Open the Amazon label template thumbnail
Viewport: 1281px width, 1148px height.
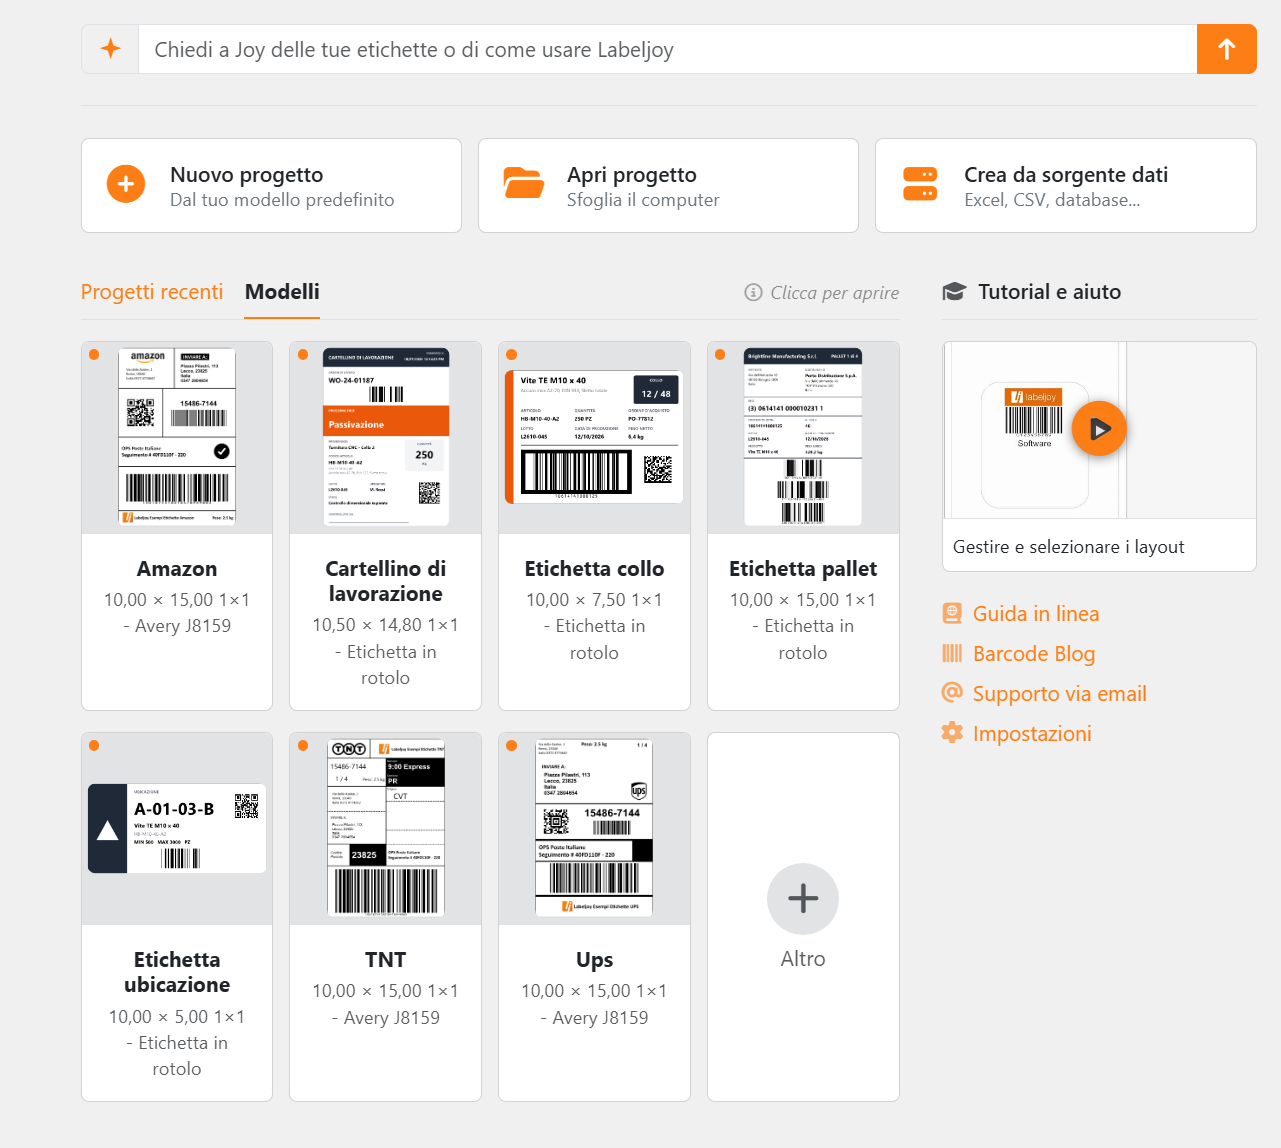click(x=177, y=437)
